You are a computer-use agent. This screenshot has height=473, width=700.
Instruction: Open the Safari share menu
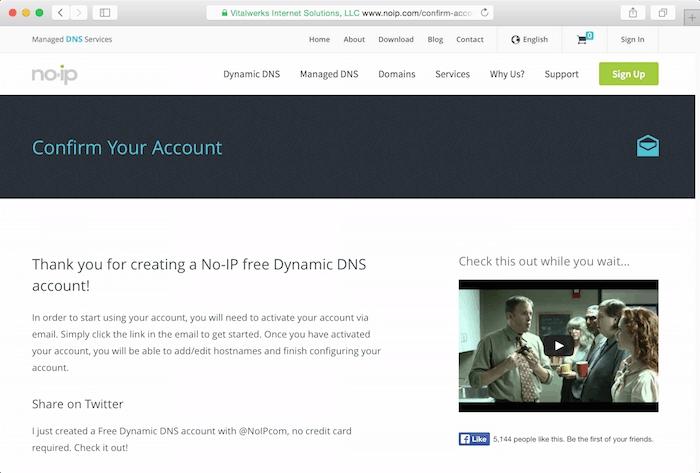(x=633, y=12)
